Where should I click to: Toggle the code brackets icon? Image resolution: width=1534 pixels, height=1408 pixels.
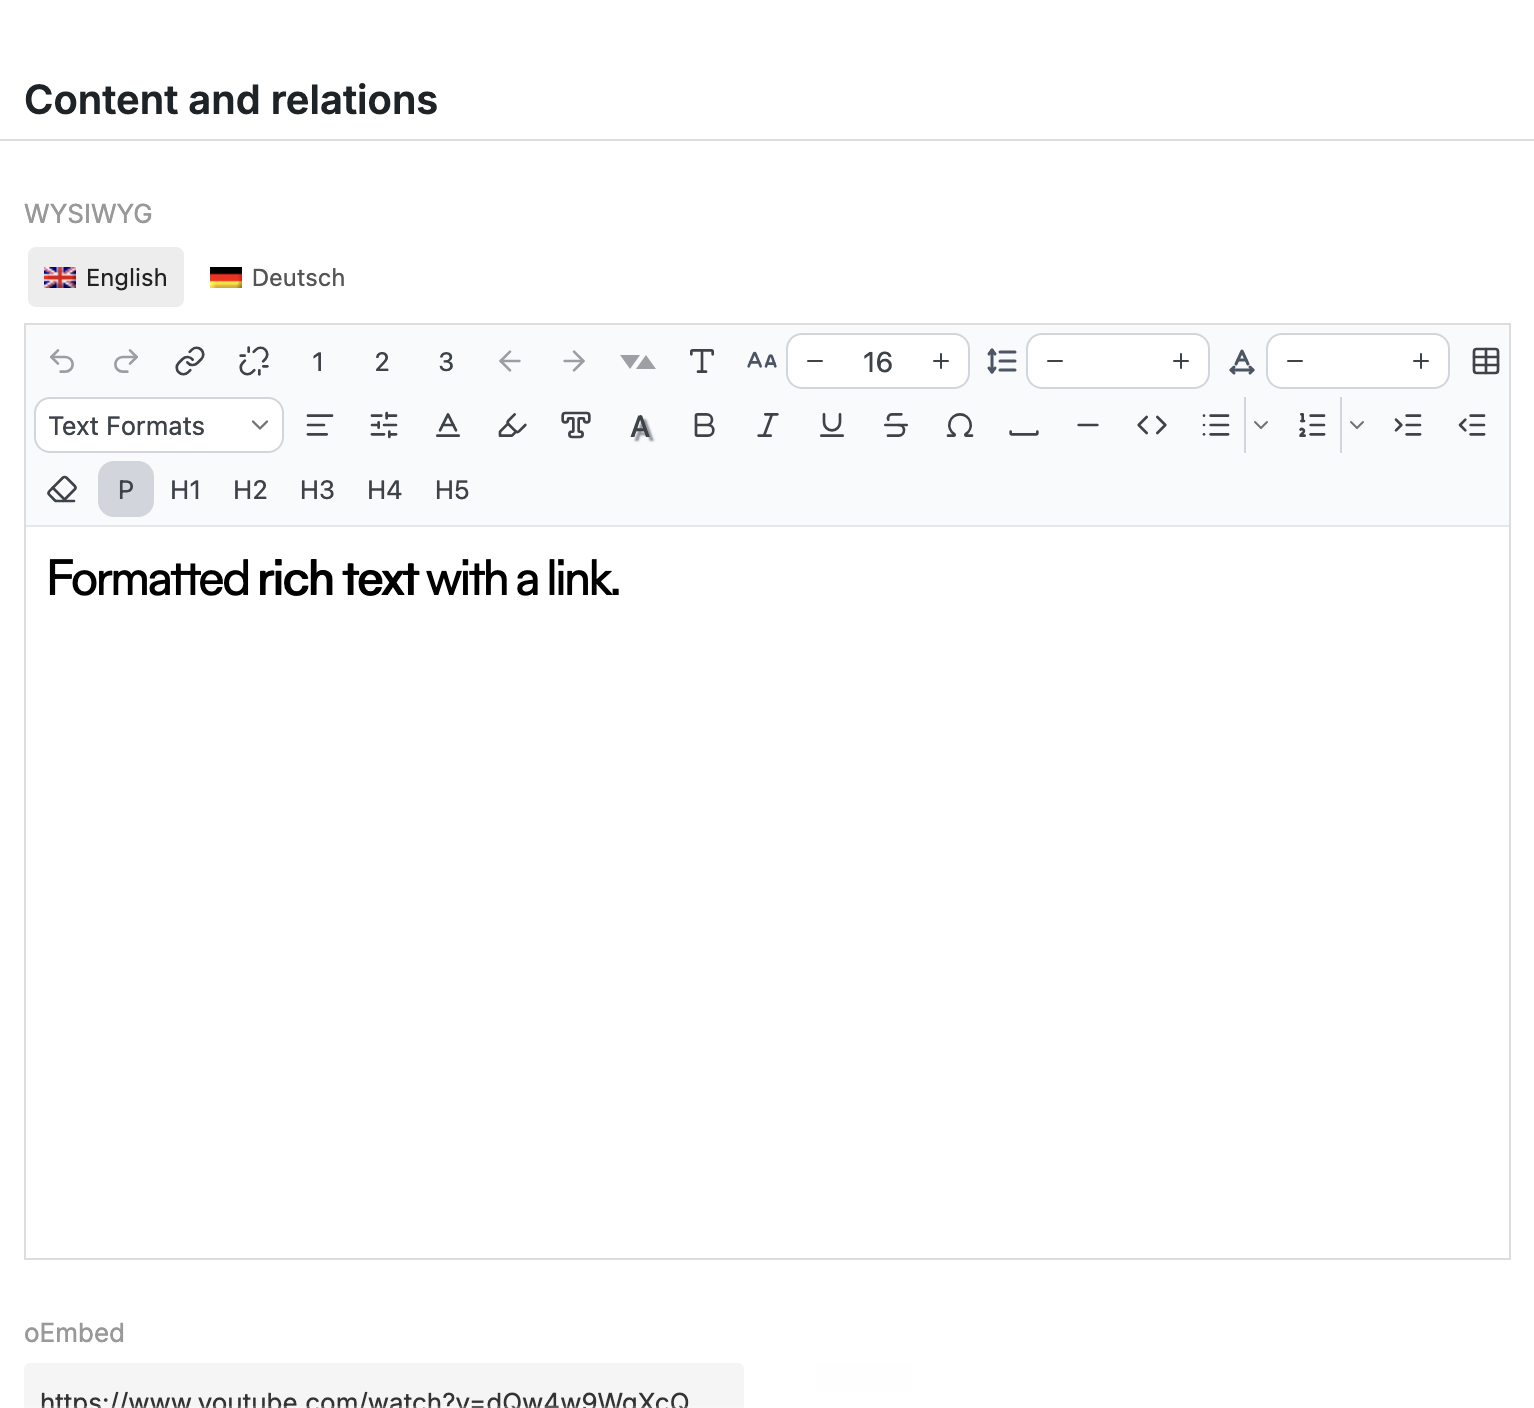coord(1152,425)
